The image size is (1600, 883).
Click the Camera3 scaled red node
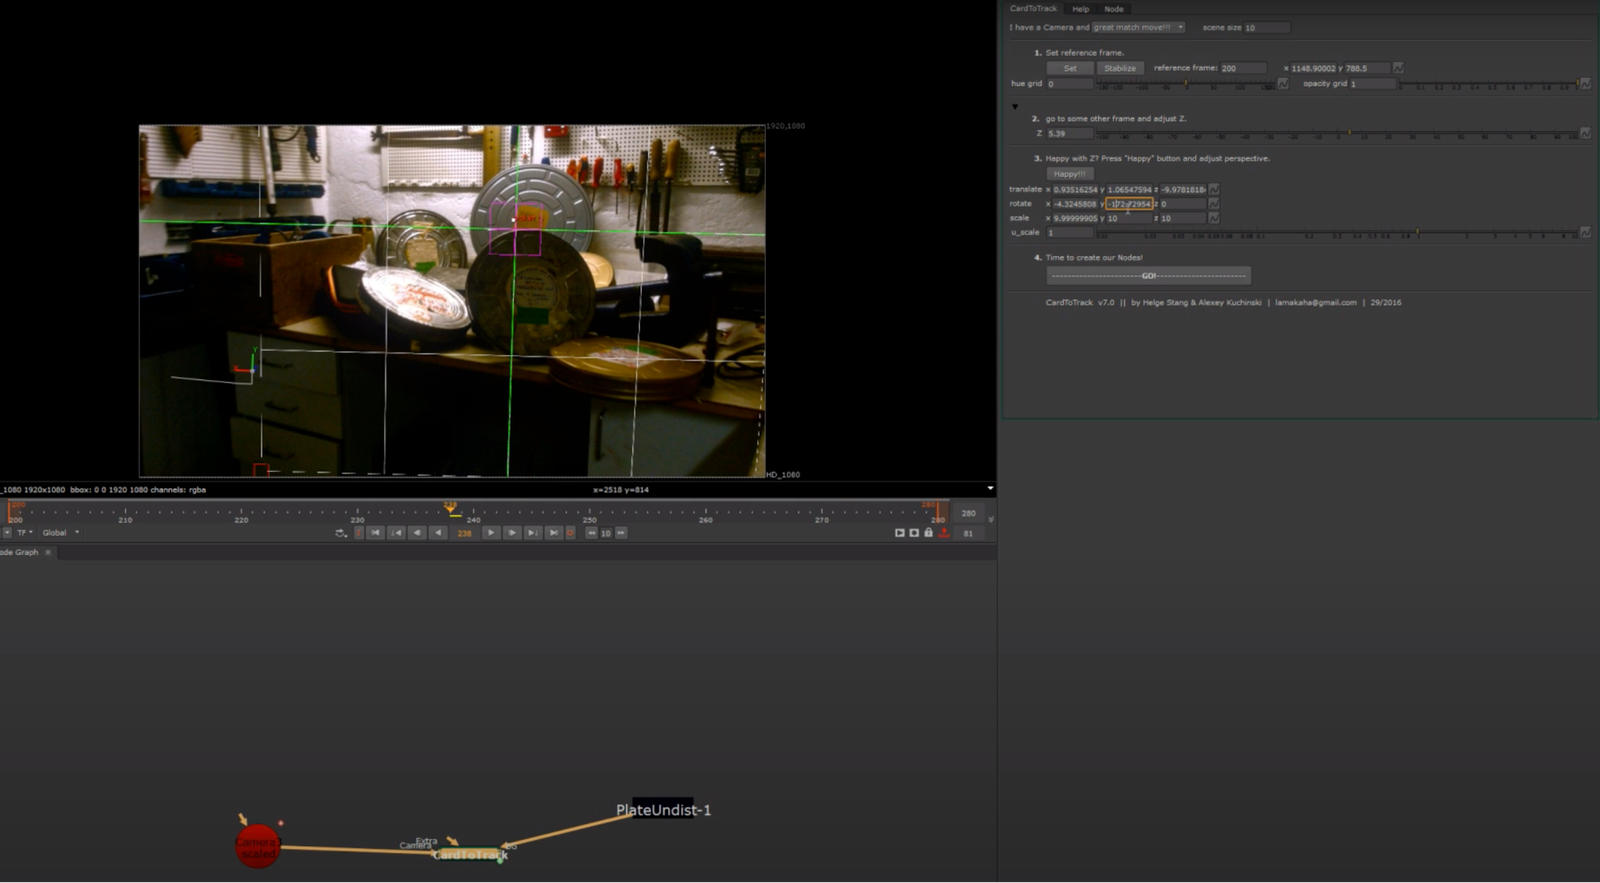pyautogui.click(x=257, y=846)
